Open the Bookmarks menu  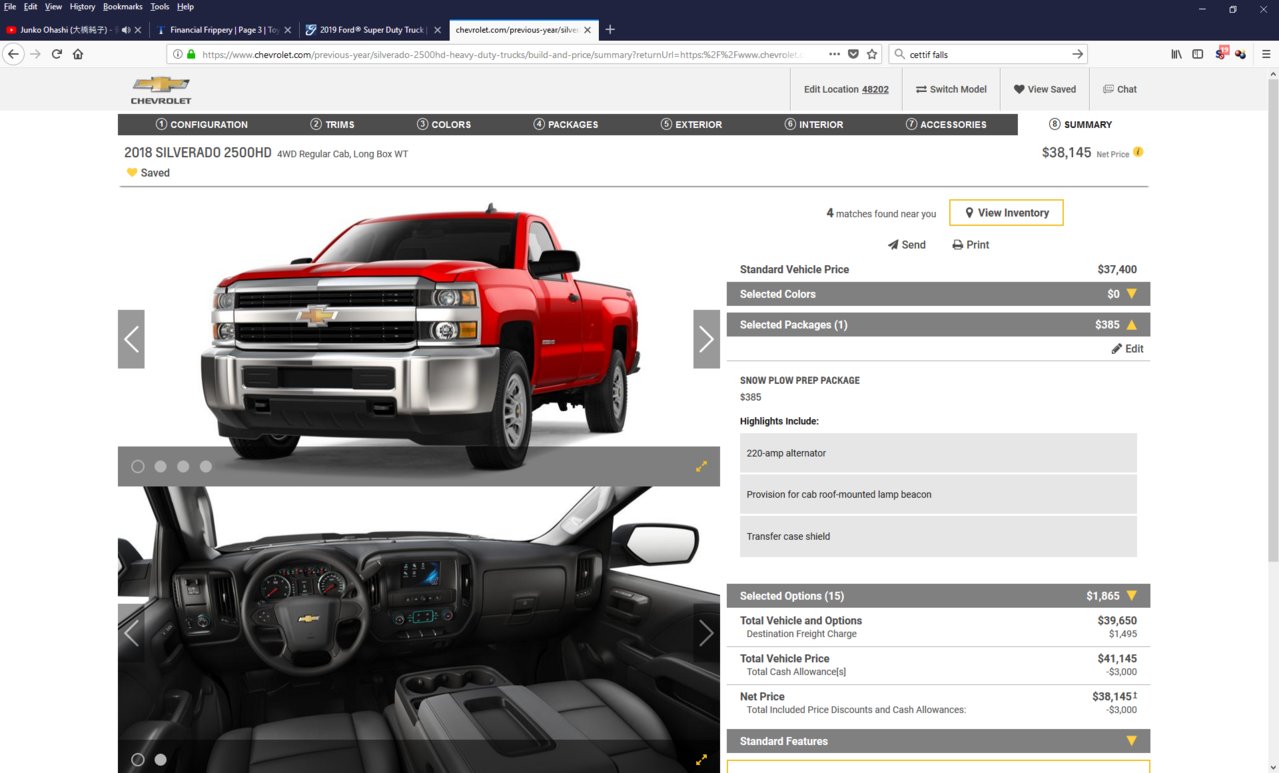(123, 7)
